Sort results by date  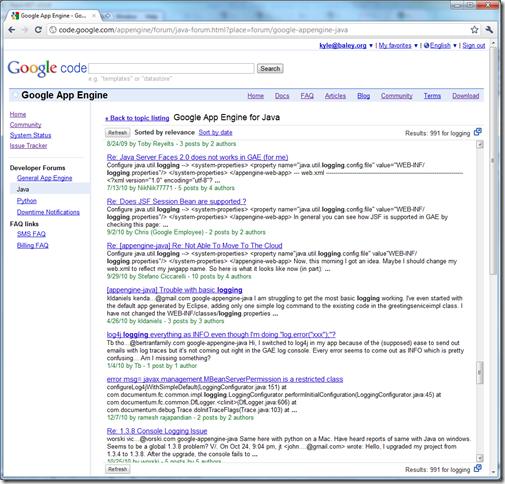click(x=215, y=132)
